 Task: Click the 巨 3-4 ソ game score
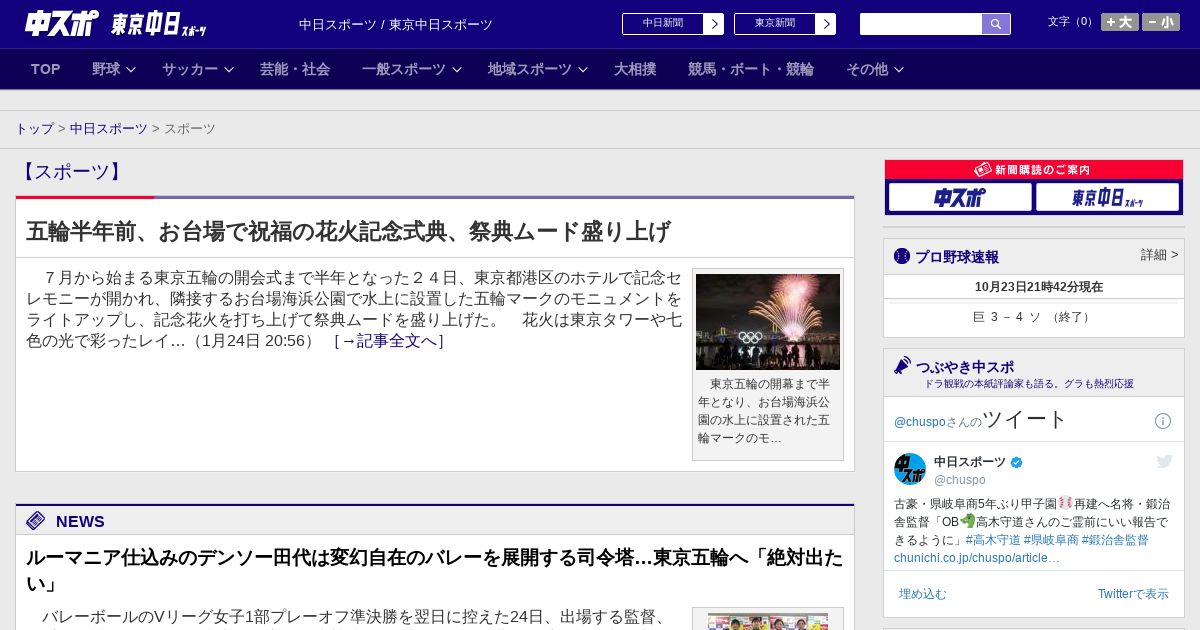pos(1033,317)
